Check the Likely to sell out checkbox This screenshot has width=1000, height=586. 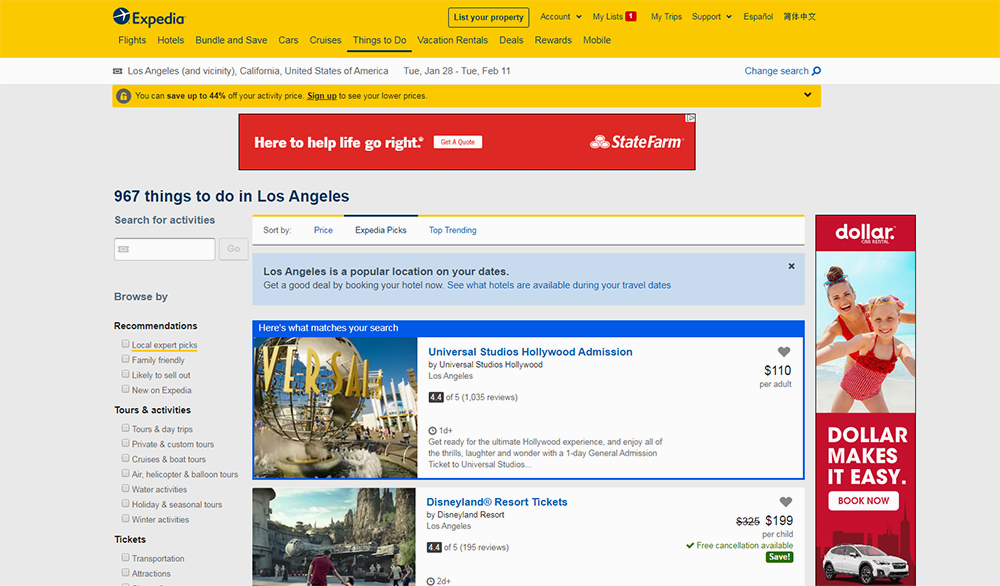point(126,374)
